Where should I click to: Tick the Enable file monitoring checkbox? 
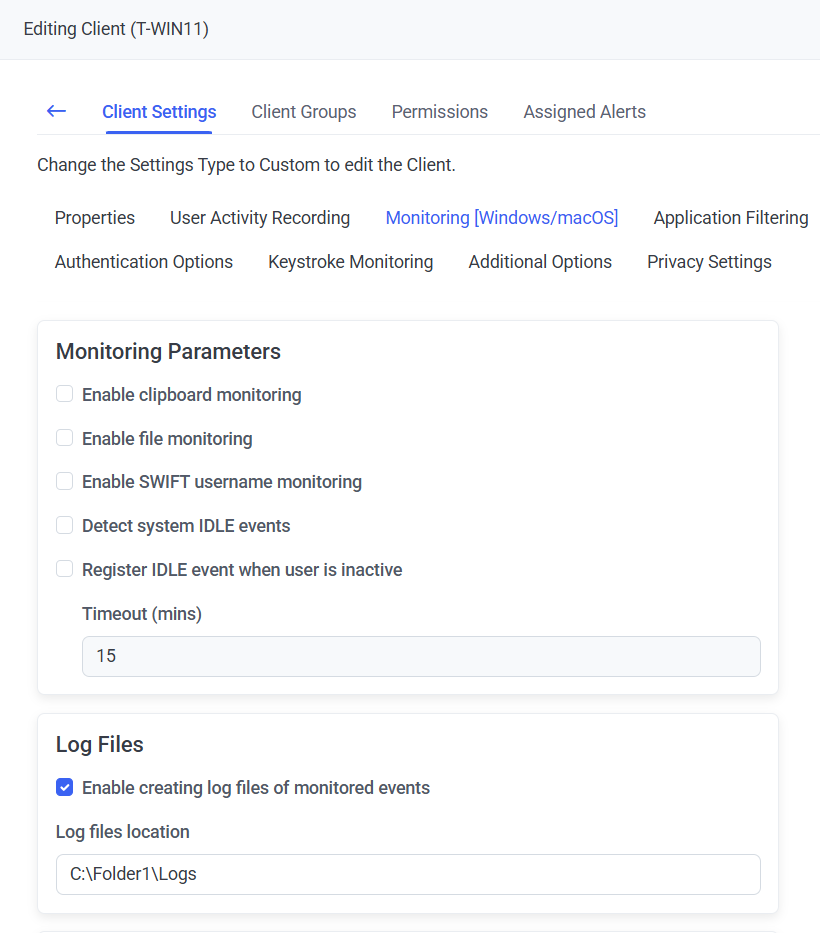point(65,438)
